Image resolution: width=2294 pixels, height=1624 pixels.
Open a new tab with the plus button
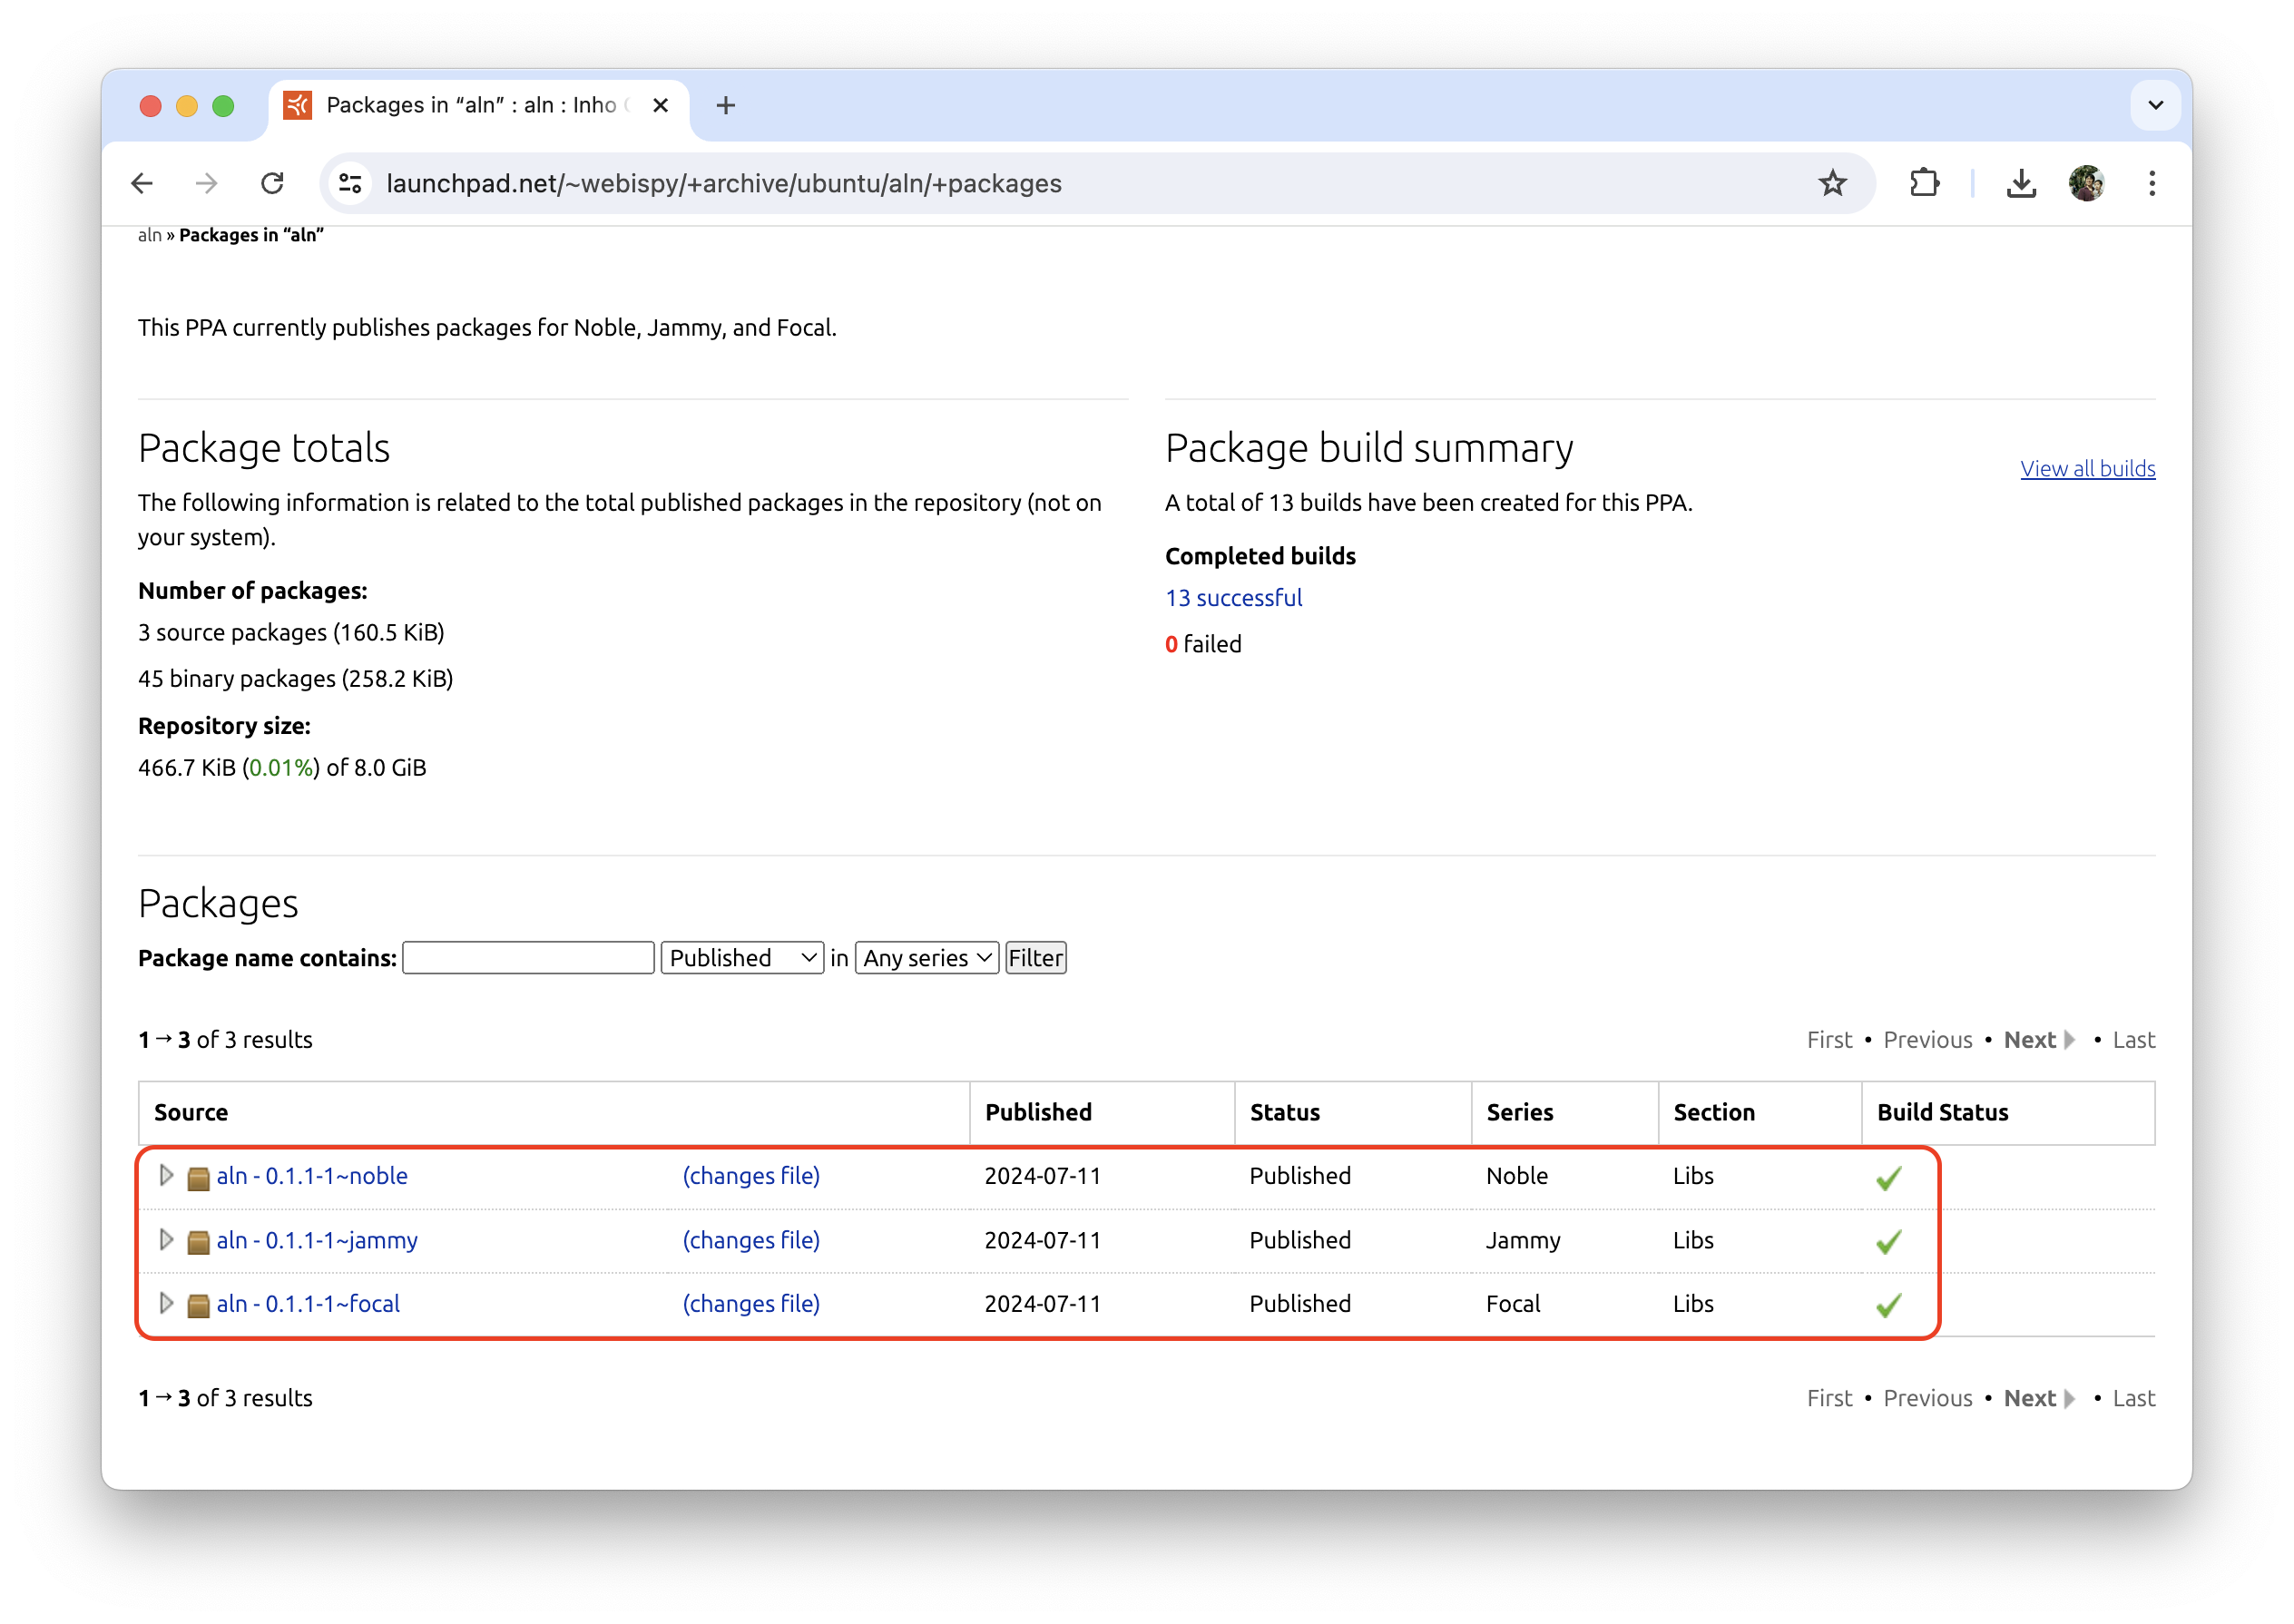coord(726,105)
